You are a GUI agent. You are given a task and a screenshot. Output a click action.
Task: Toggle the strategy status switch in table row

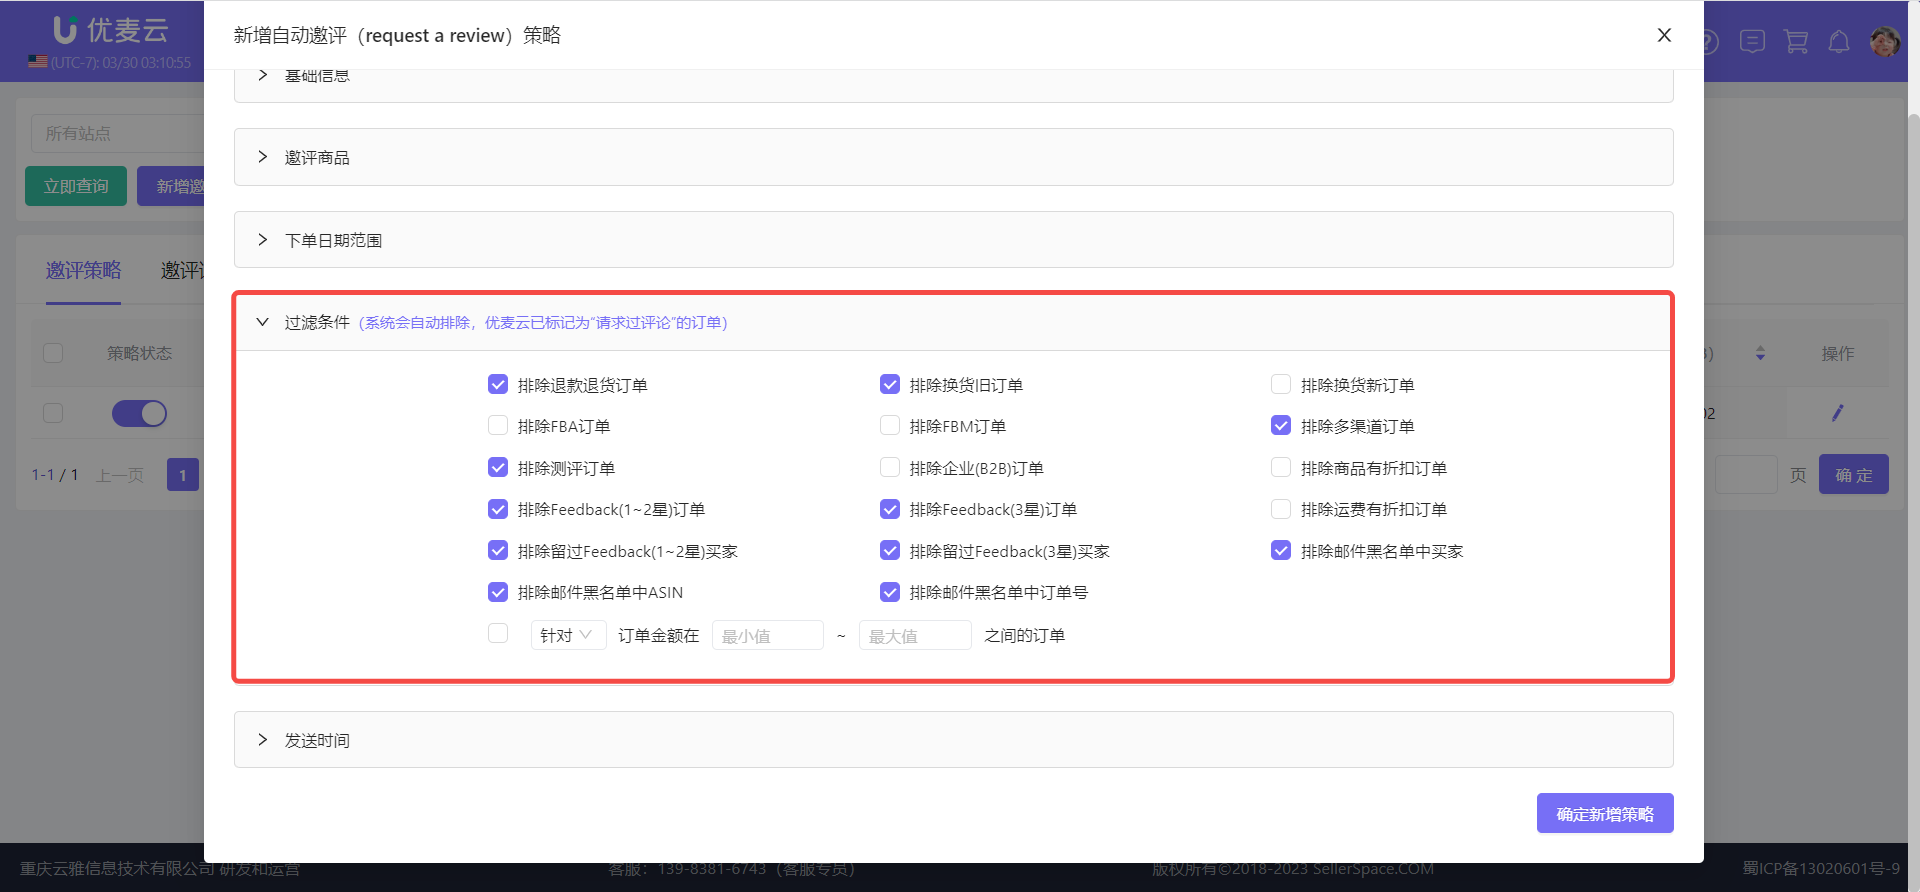click(x=139, y=413)
